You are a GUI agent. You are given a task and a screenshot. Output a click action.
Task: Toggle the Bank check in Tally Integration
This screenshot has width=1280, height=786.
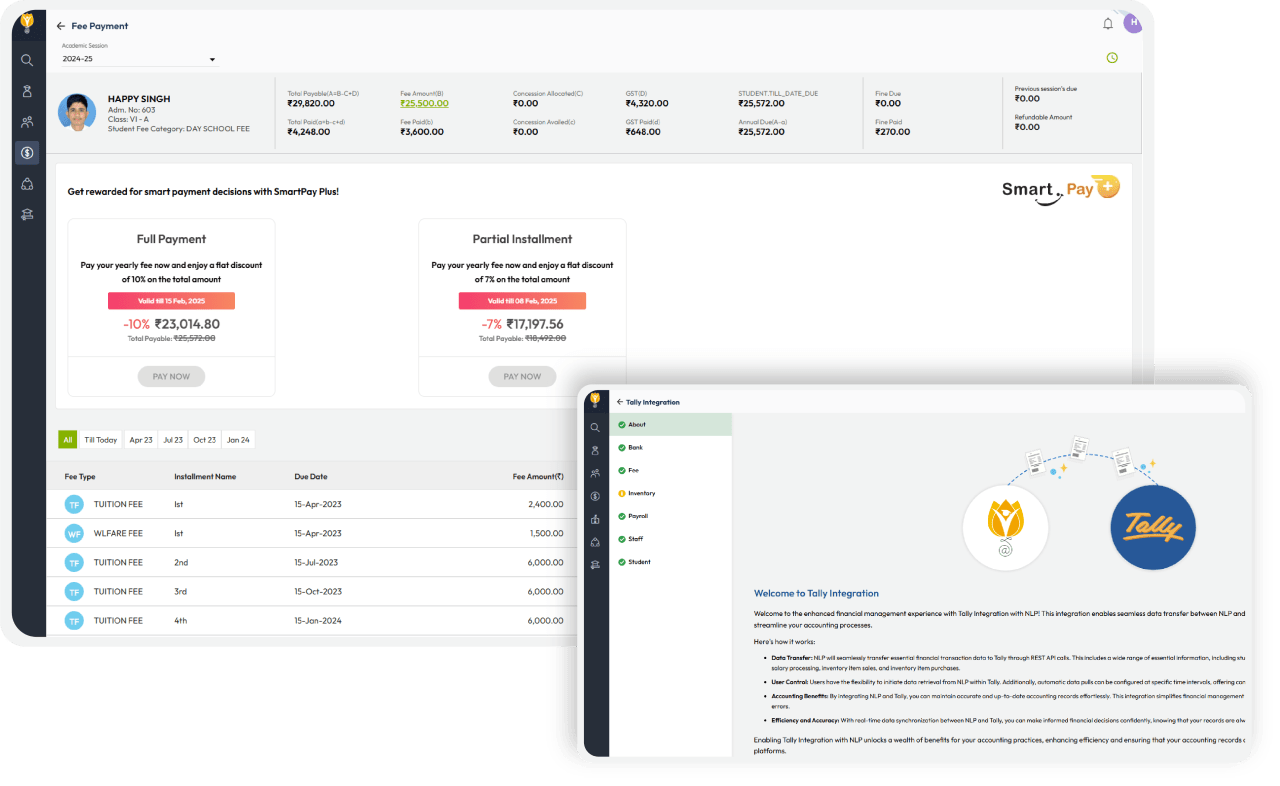click(621, 448)
